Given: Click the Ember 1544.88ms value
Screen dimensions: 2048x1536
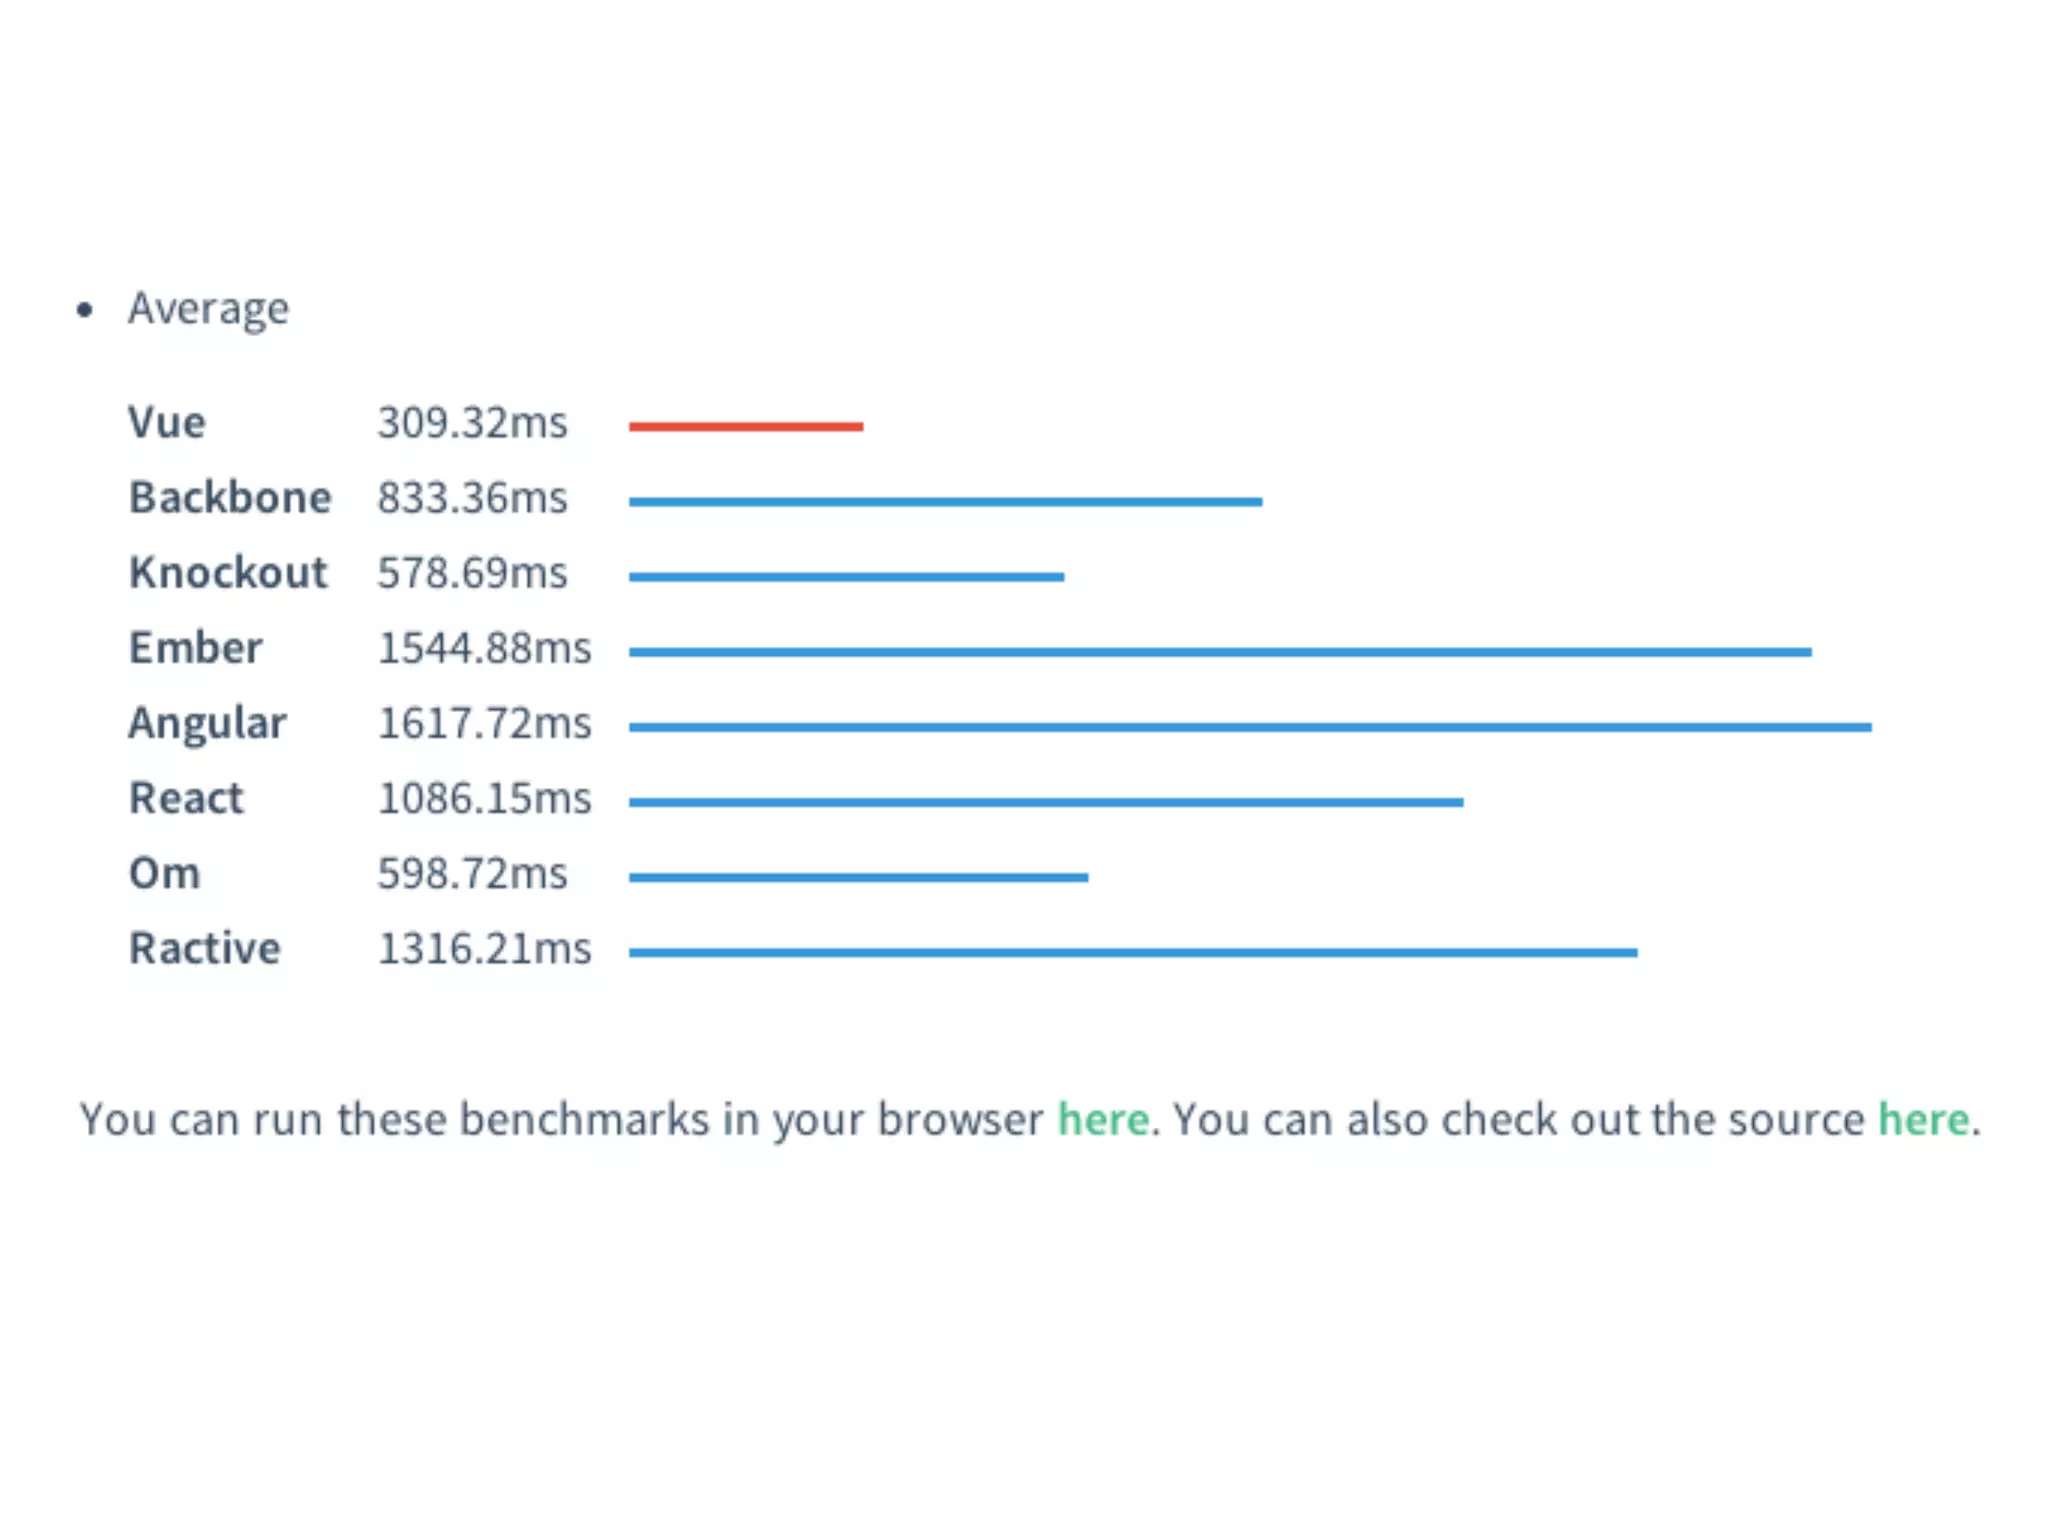Looking at the screenshot, I should [484, 648].
